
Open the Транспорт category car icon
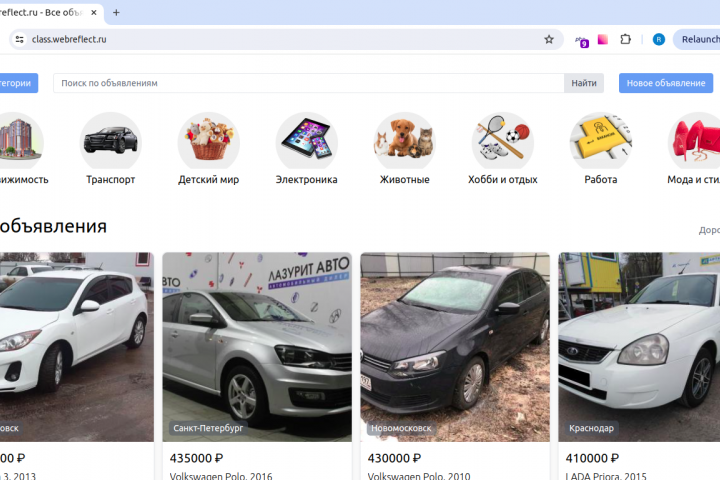[110, 141]
